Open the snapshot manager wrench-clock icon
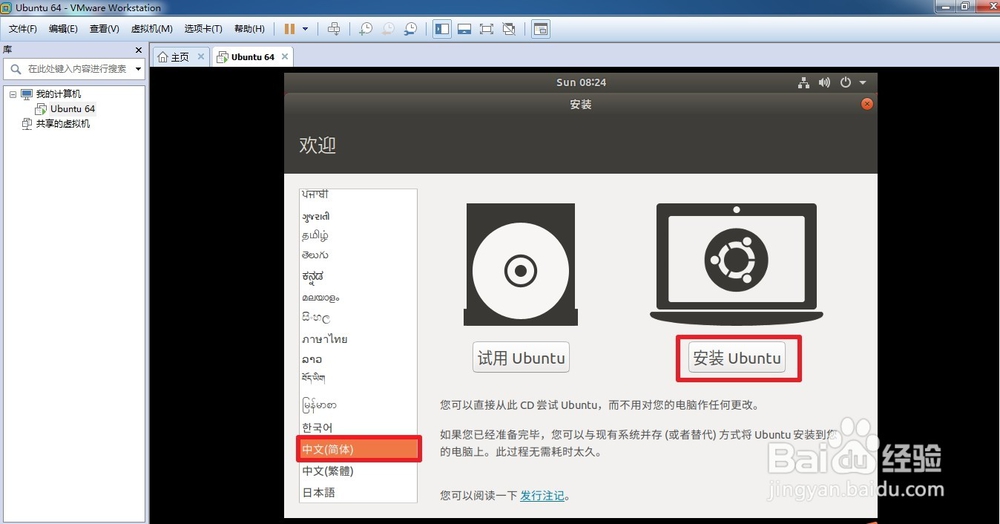This screenshot has height=524, width=1000. click(411, 29)
